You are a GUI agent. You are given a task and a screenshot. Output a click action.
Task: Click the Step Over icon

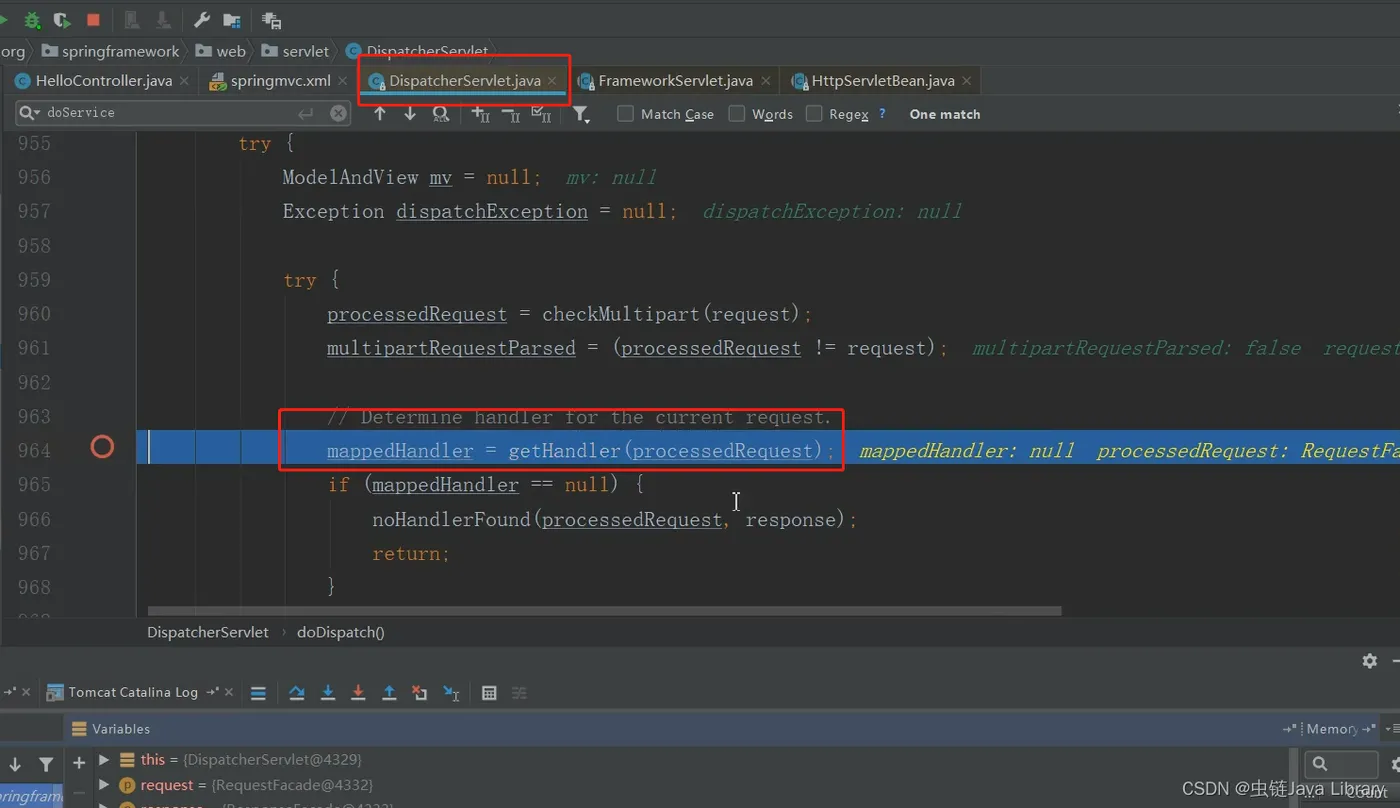tap(297, 693)
